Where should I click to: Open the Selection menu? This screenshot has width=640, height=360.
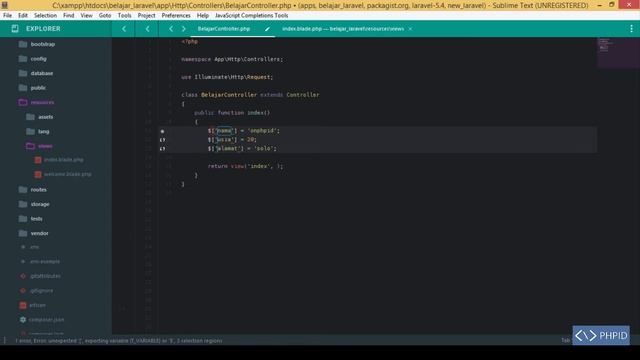point(45,16)
